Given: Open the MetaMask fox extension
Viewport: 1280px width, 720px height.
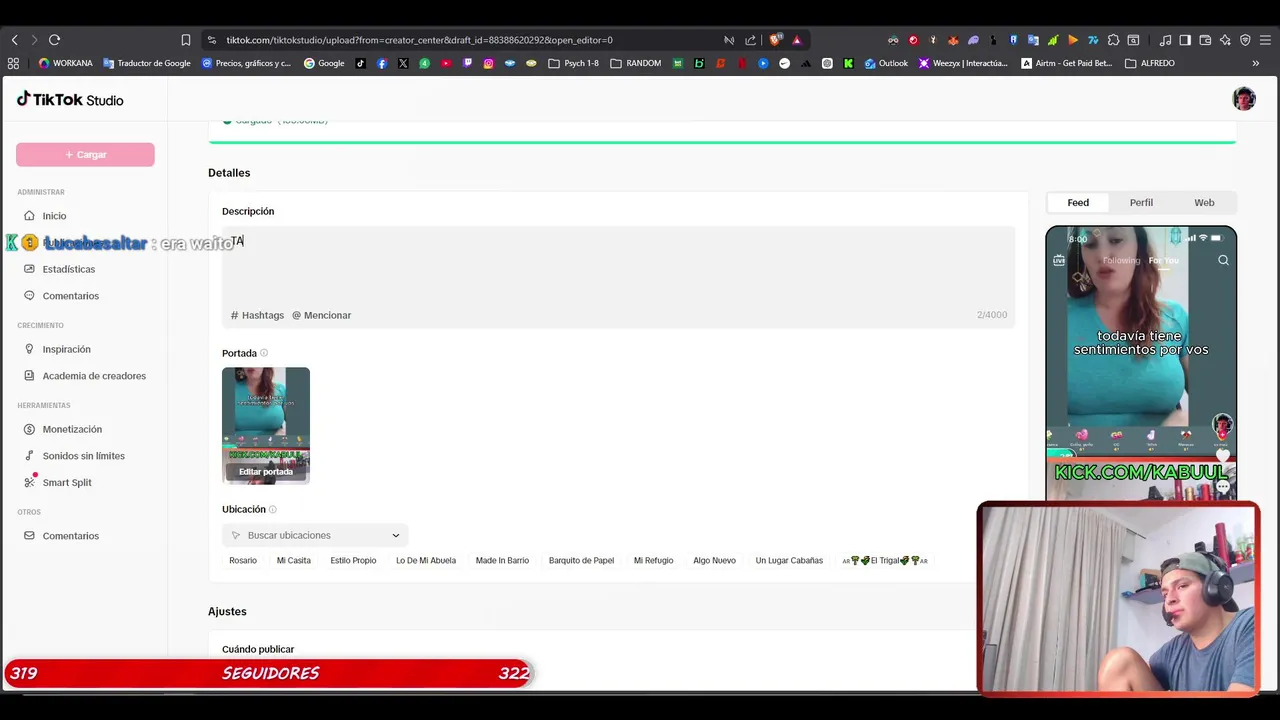Looking at the screenshot, I should pos(952,40).
